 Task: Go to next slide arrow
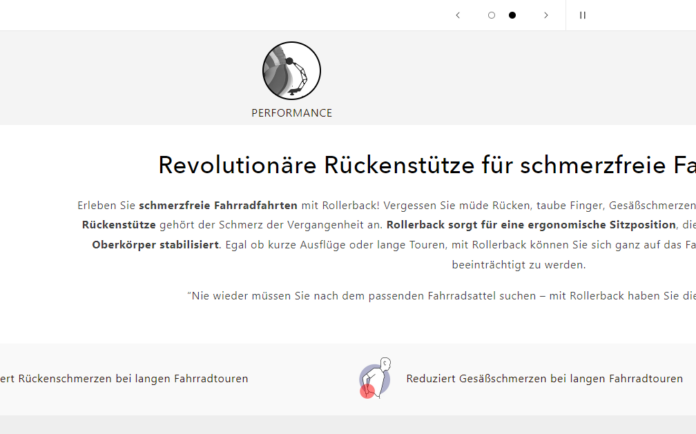[x=546, y=16]
